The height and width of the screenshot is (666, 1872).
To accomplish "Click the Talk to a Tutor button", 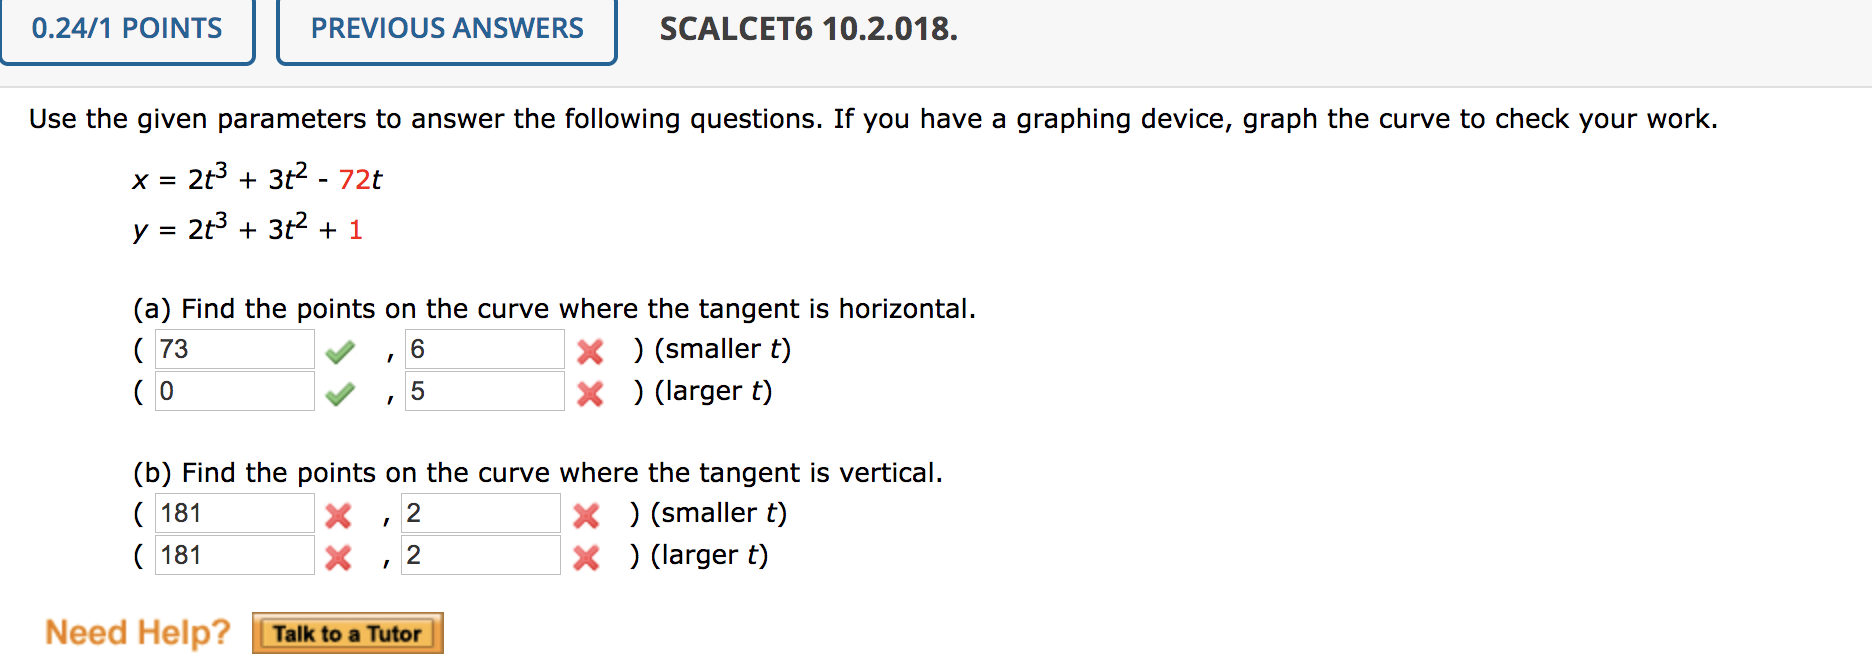I will tap(347, 632).
